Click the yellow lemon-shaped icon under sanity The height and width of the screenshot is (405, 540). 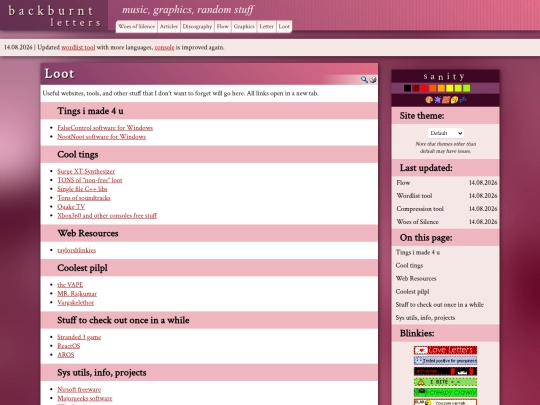tap(454, 100)
